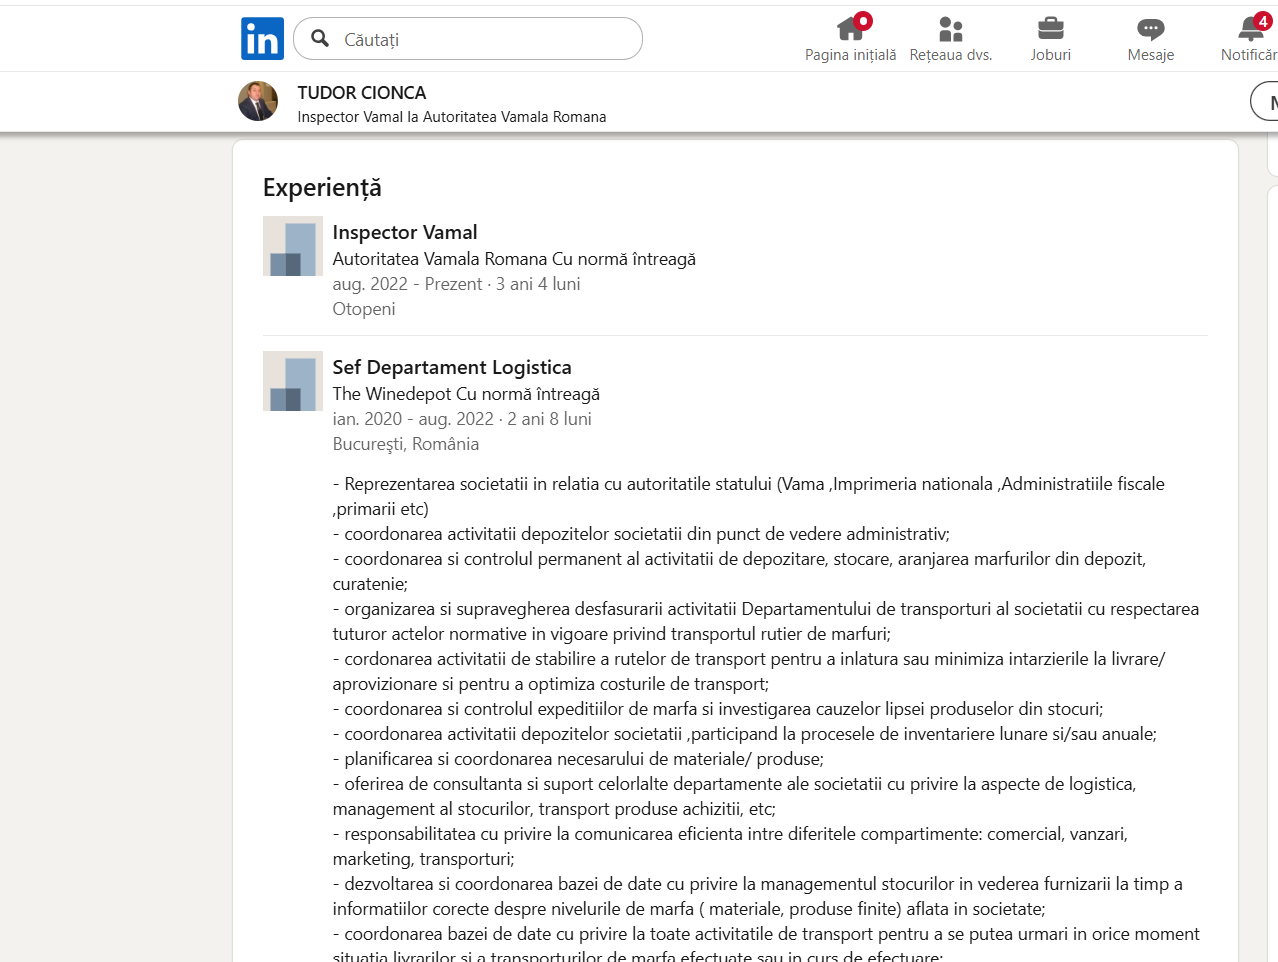1278x962 pixels.
Task: Click the Joburi briefcase icon
Action: coord(1050,28)
